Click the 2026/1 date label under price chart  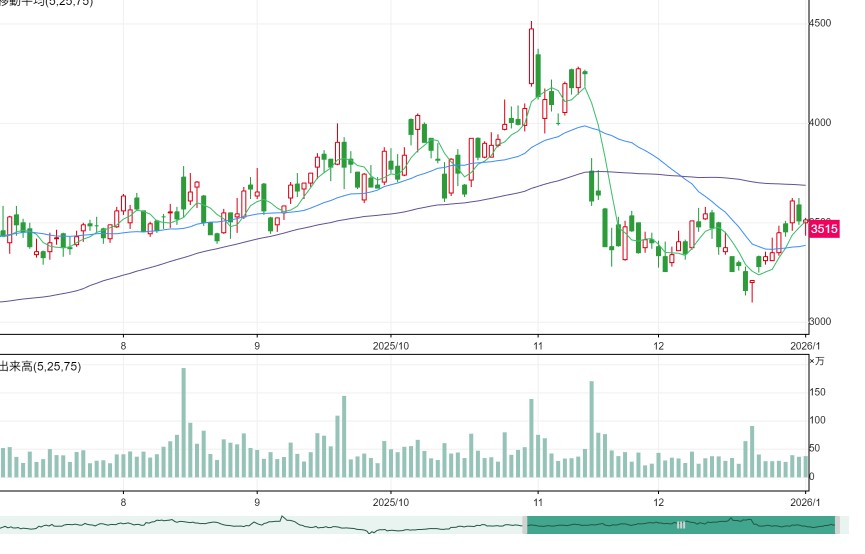[x=805, y=346]
